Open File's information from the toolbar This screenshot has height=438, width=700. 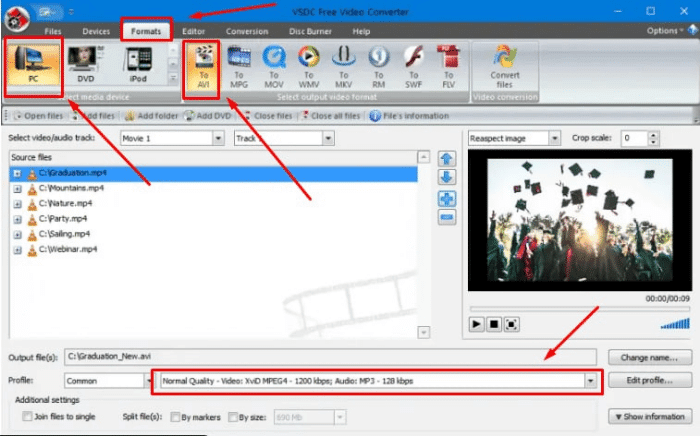(x=409, y=116)
